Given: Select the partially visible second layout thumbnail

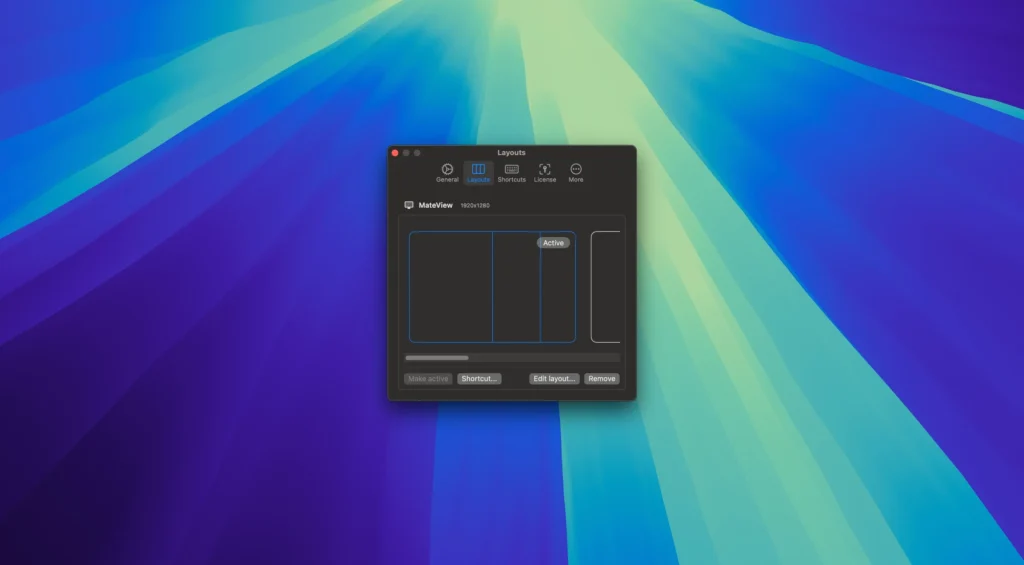Looking at the screenshot, I should click(605, 287).
